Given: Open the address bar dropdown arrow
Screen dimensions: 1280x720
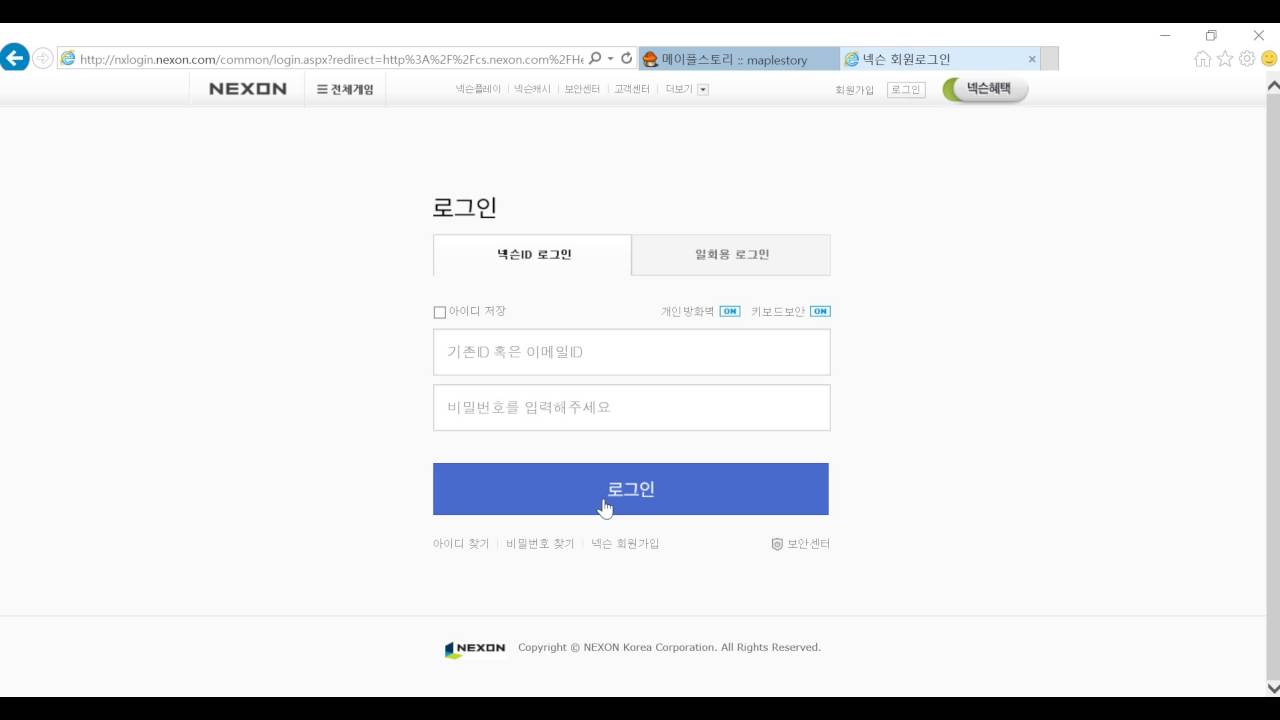Looking at the screenshot, I should 610,59.
